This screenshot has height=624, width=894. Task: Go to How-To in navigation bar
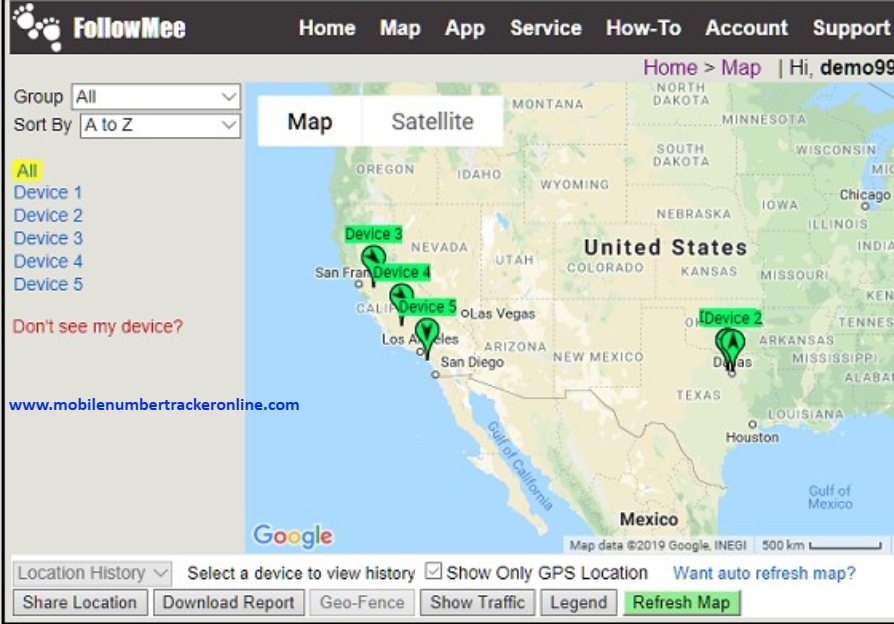click(x=643, y=28)
